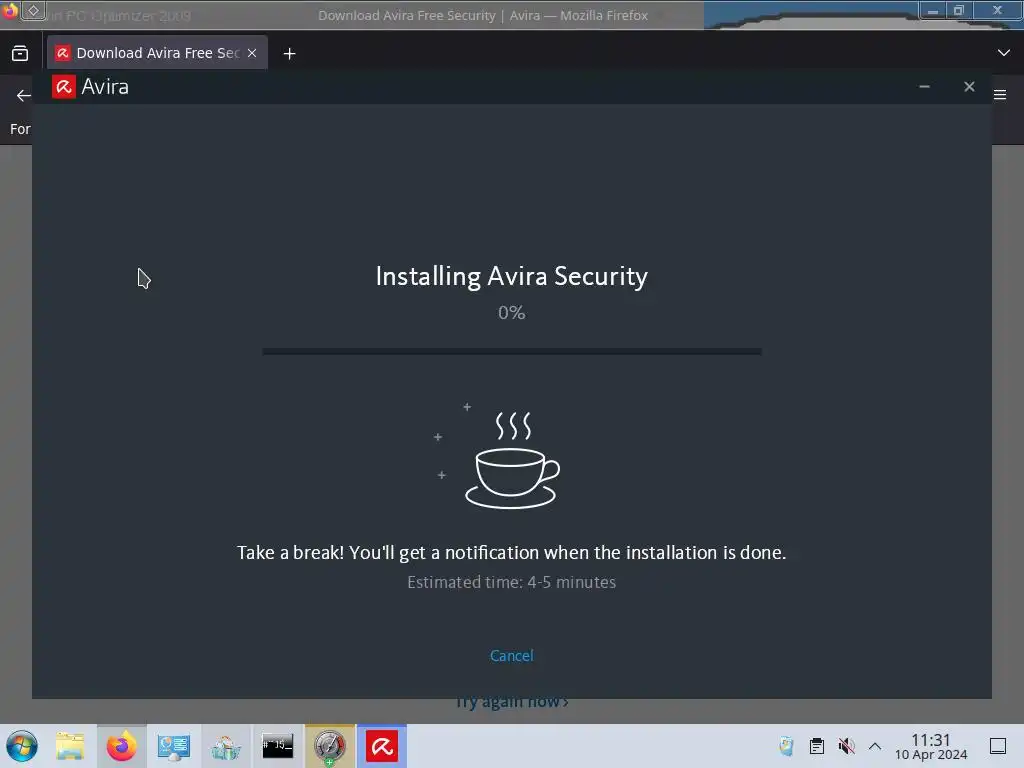The width and height of the screenshot is (1024, 768).
Task: Click the 0% progress text
Action: point(511,313)
